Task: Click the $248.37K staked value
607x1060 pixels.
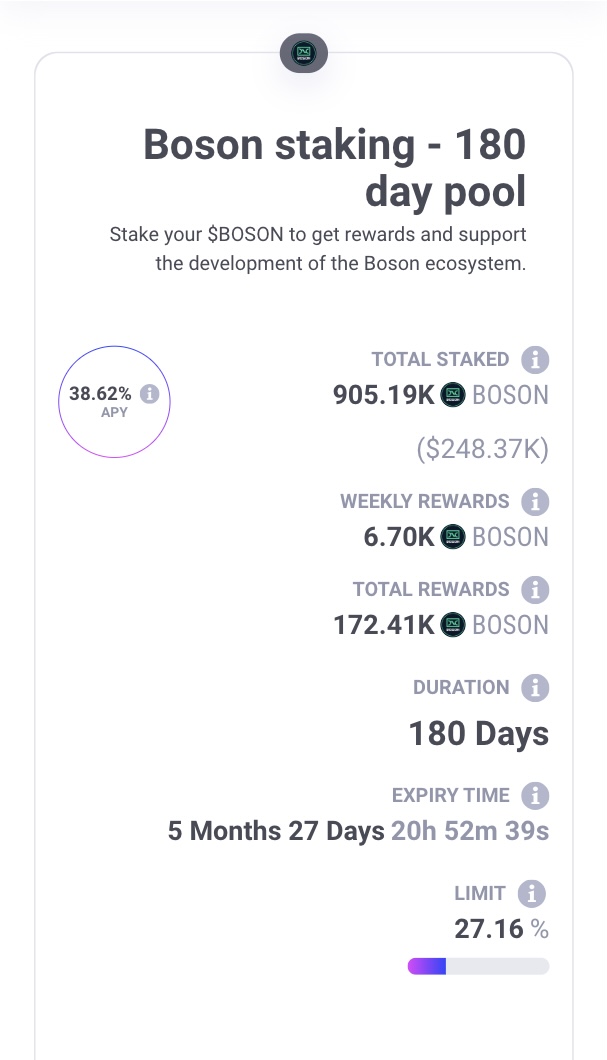Action: click(x=482, y=450)
